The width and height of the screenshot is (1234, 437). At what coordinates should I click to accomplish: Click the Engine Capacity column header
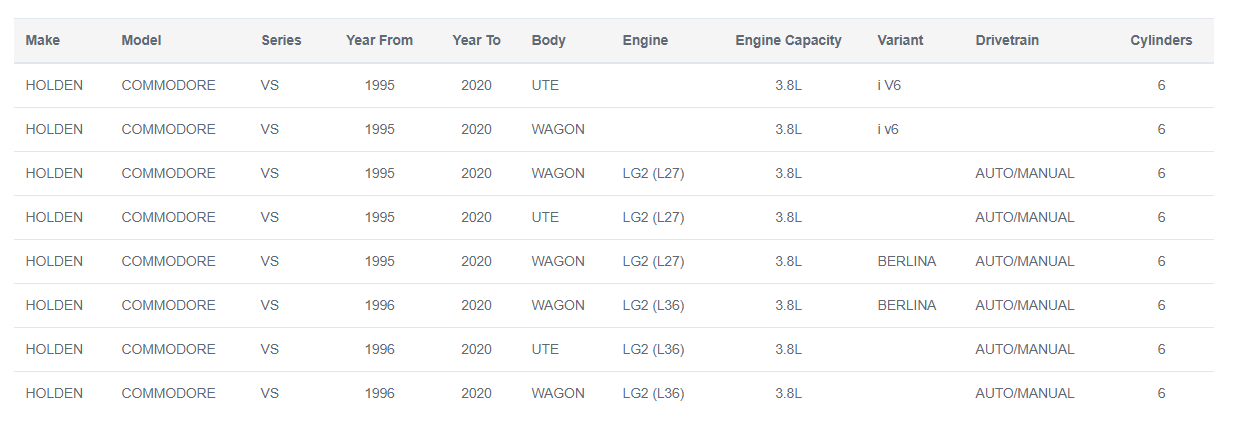tap(789, 41)
